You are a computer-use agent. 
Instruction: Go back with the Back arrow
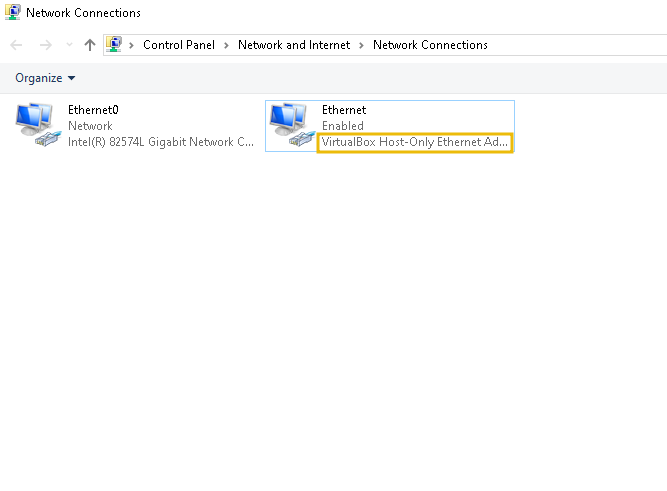[x=16, y=45]
